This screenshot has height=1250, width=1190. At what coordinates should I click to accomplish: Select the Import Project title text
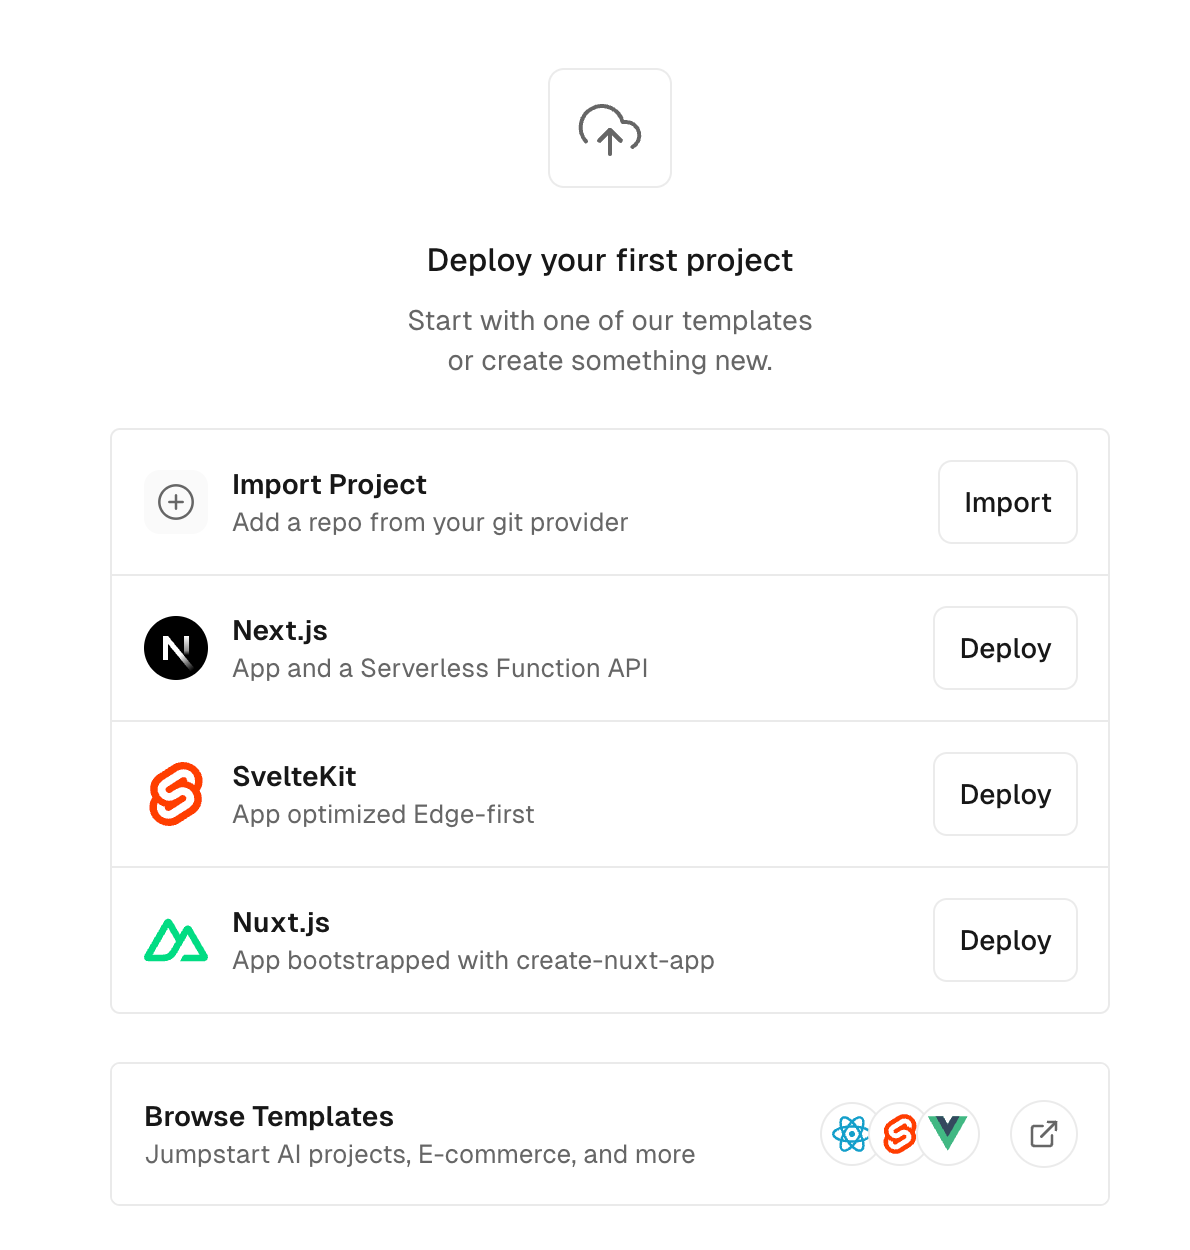pos(329,485)
